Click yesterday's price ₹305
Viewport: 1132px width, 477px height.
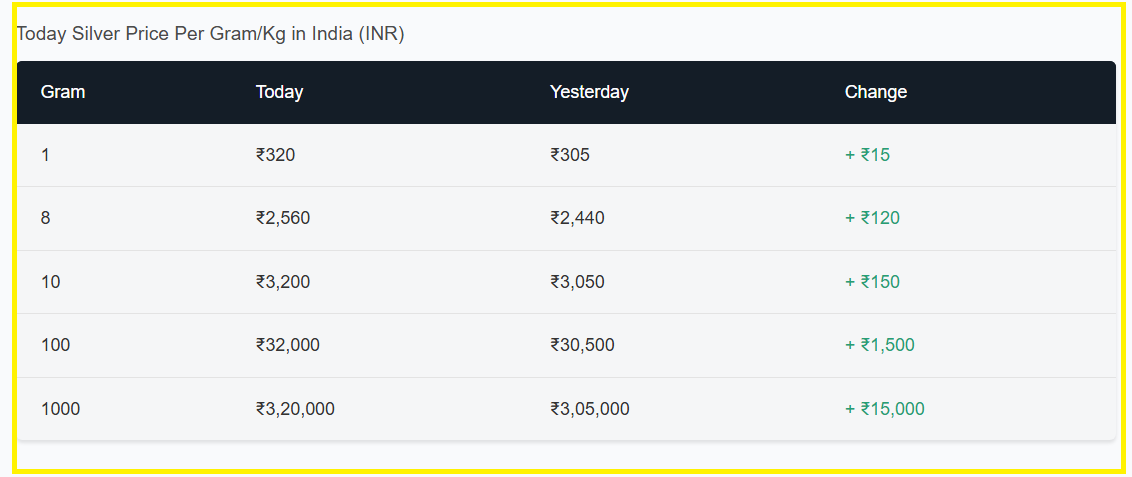tap(570, 155)
